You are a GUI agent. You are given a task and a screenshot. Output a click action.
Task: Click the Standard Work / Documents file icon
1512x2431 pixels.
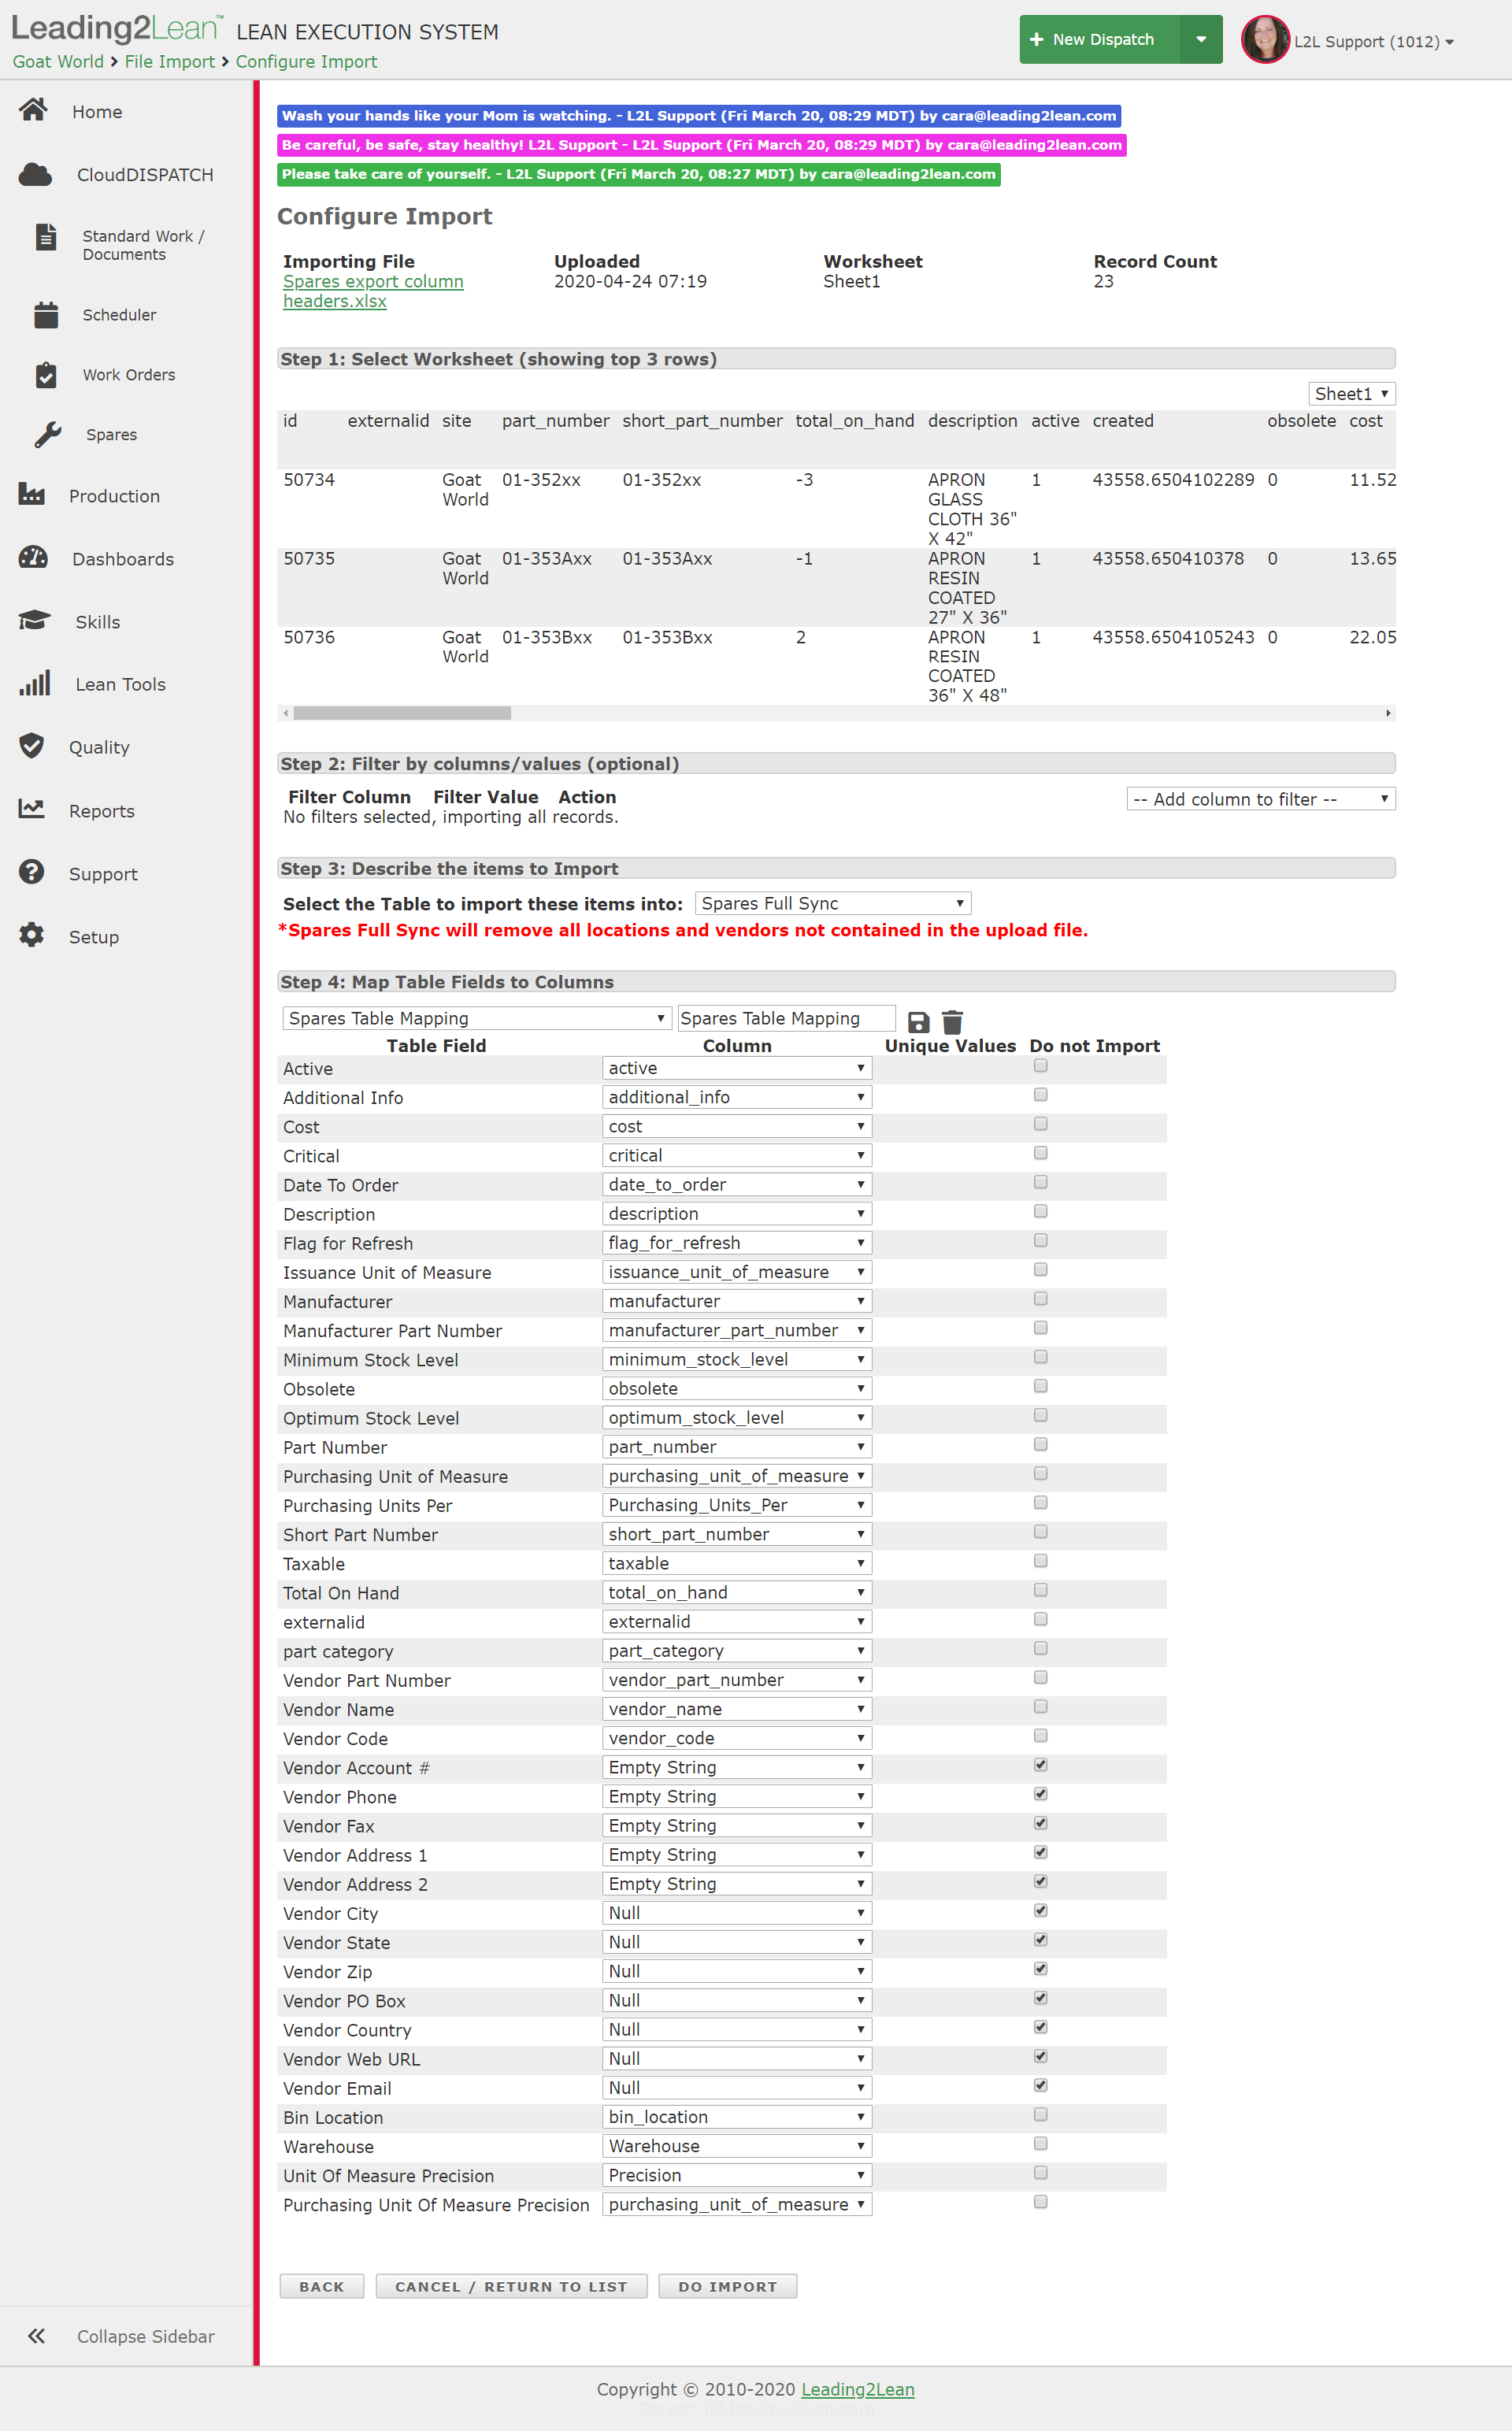coord(46,237)
